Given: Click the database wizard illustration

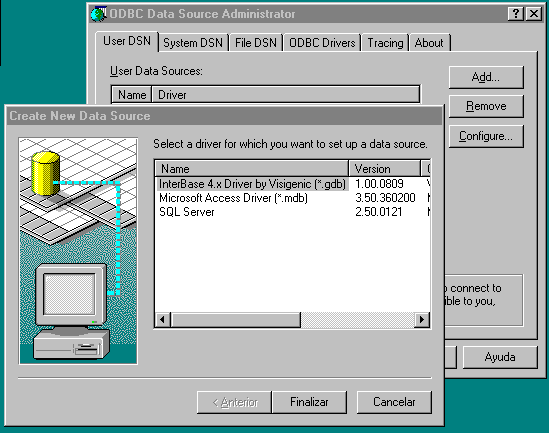Looking at the screenshot, I should 78,251.
